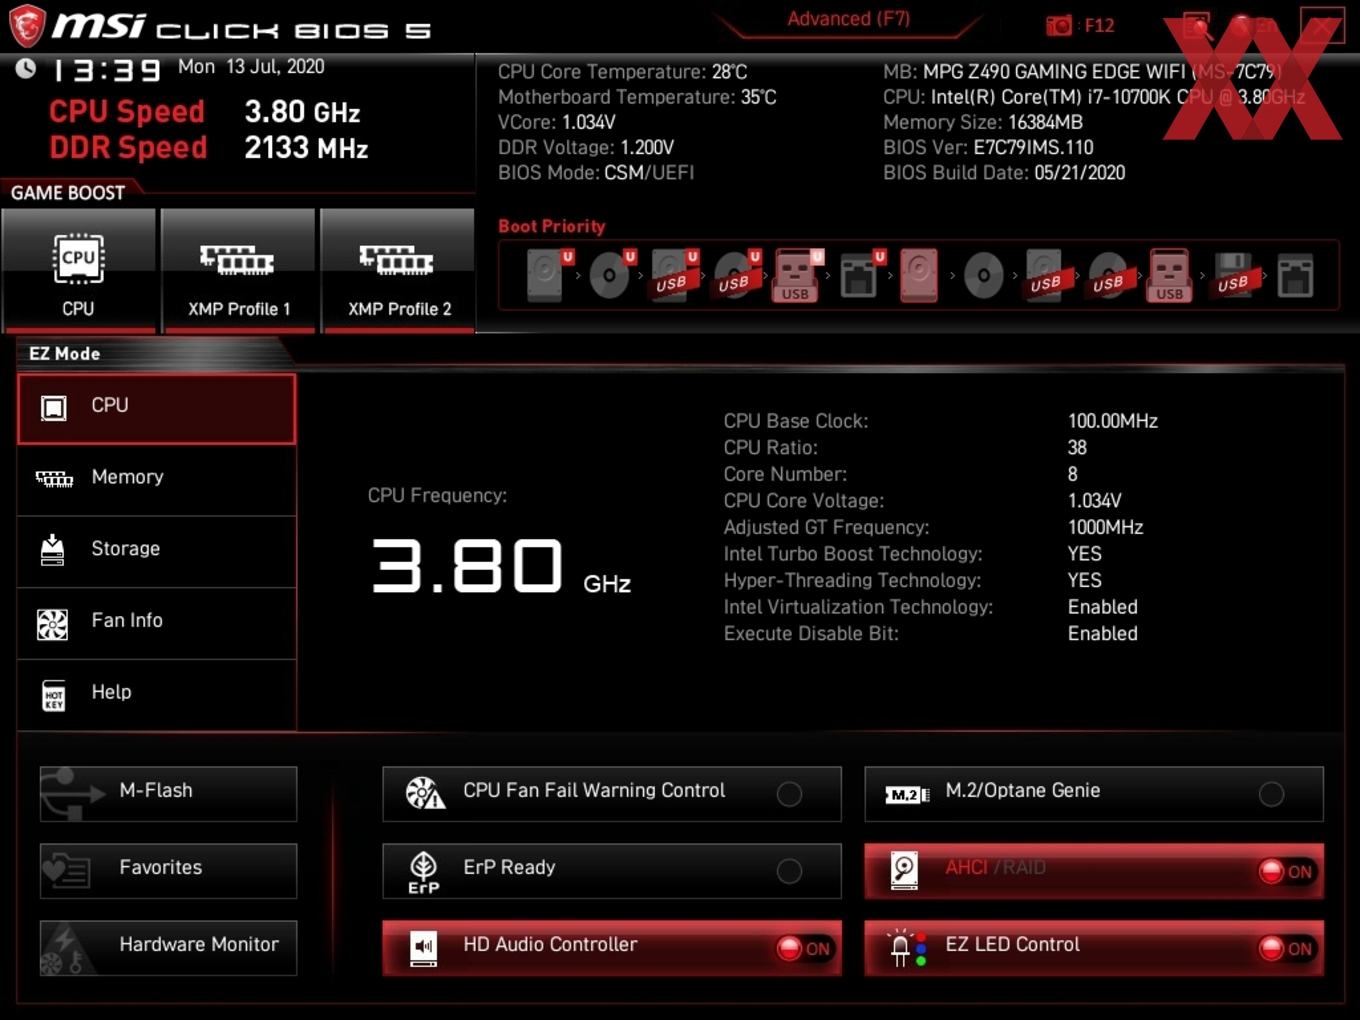Click the Core Number value 8
1360x1020 pixels.
coord(1072,474)
